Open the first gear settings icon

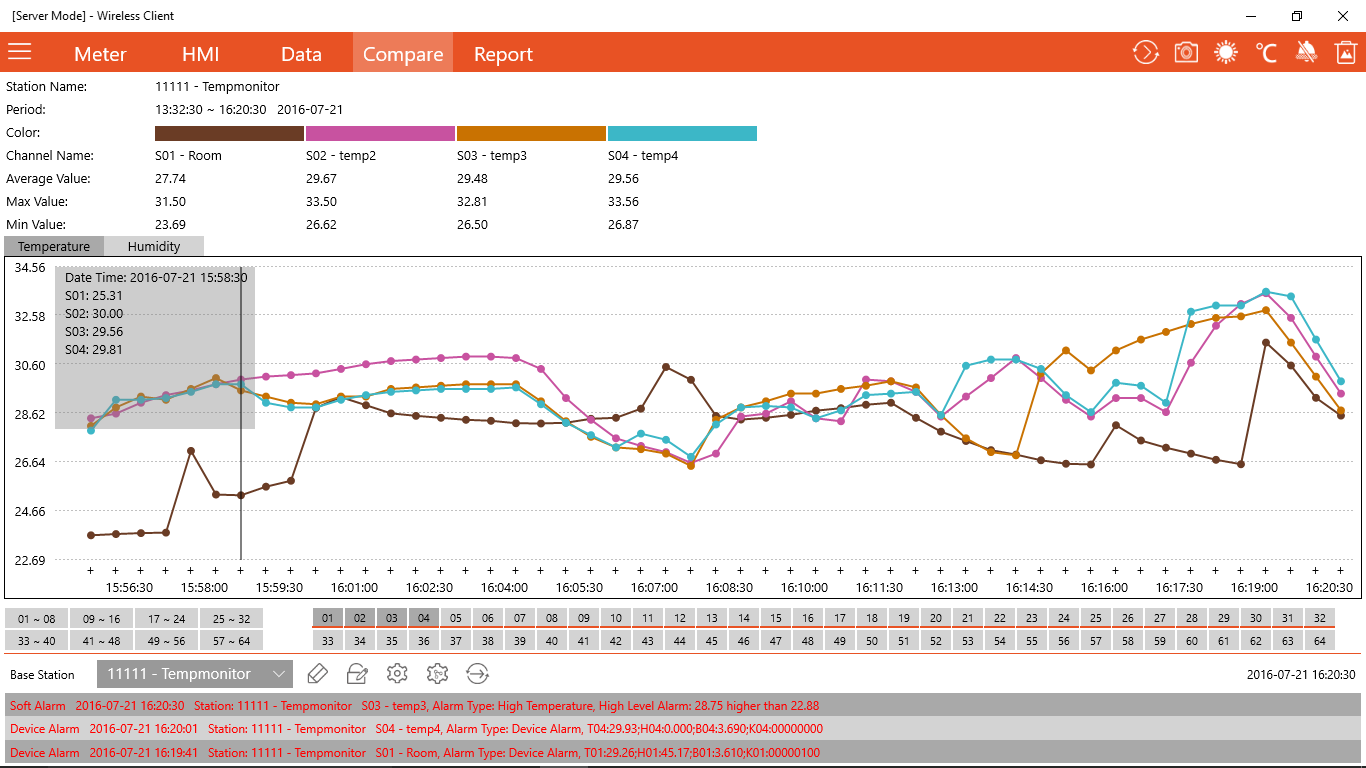(x=397, y=673)
